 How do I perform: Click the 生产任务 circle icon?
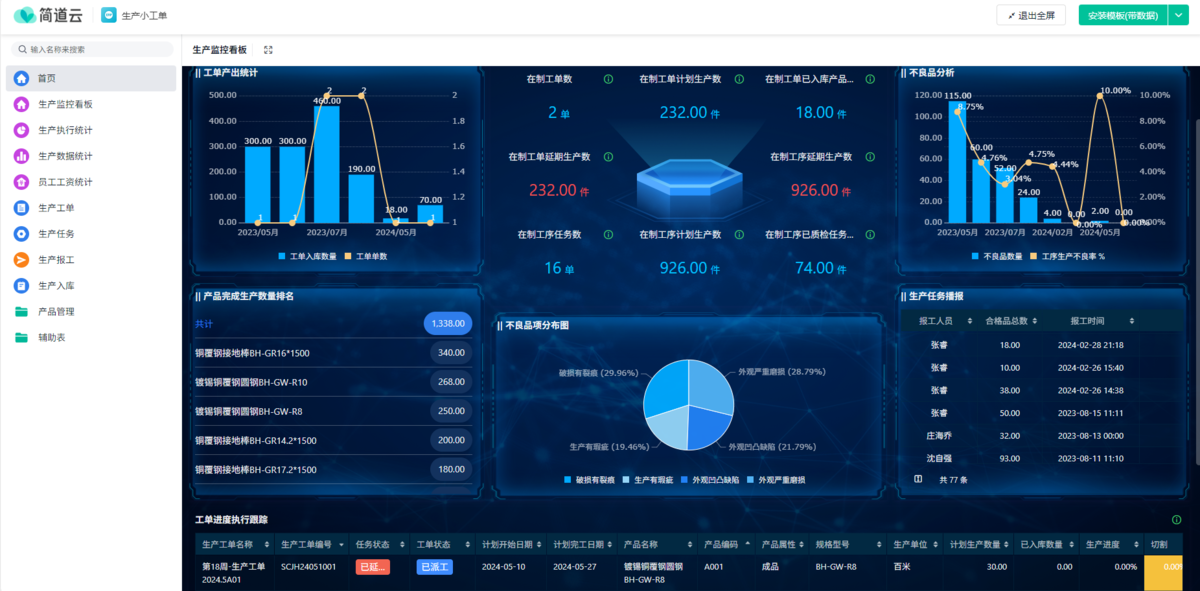(21, 234)
